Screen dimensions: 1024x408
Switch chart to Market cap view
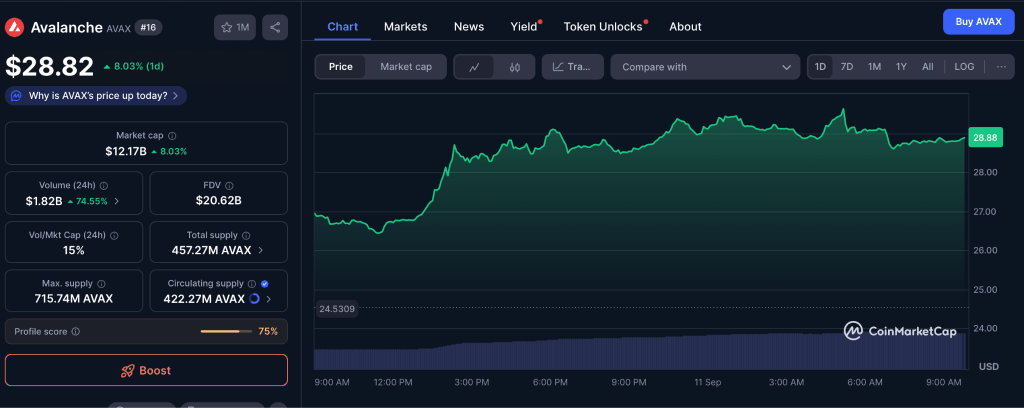click(x=406, y=67)
